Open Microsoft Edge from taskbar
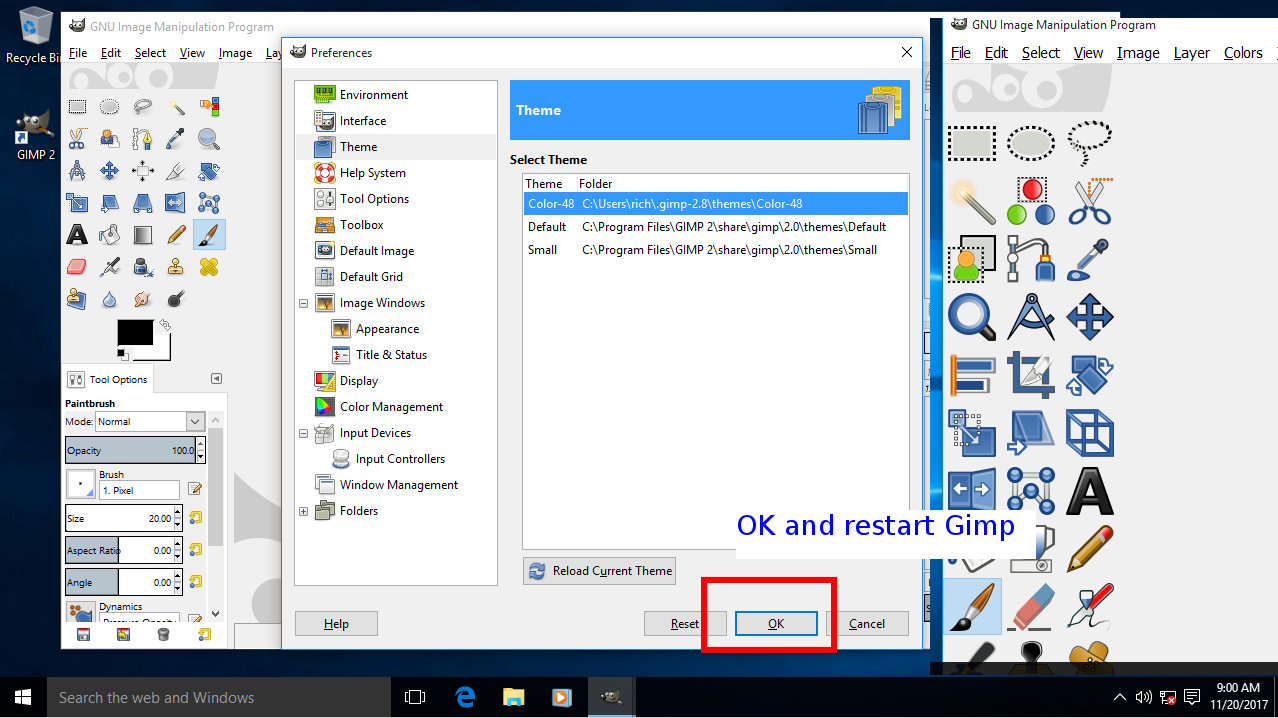1278x718 pixels. click(x=465, y=697)
